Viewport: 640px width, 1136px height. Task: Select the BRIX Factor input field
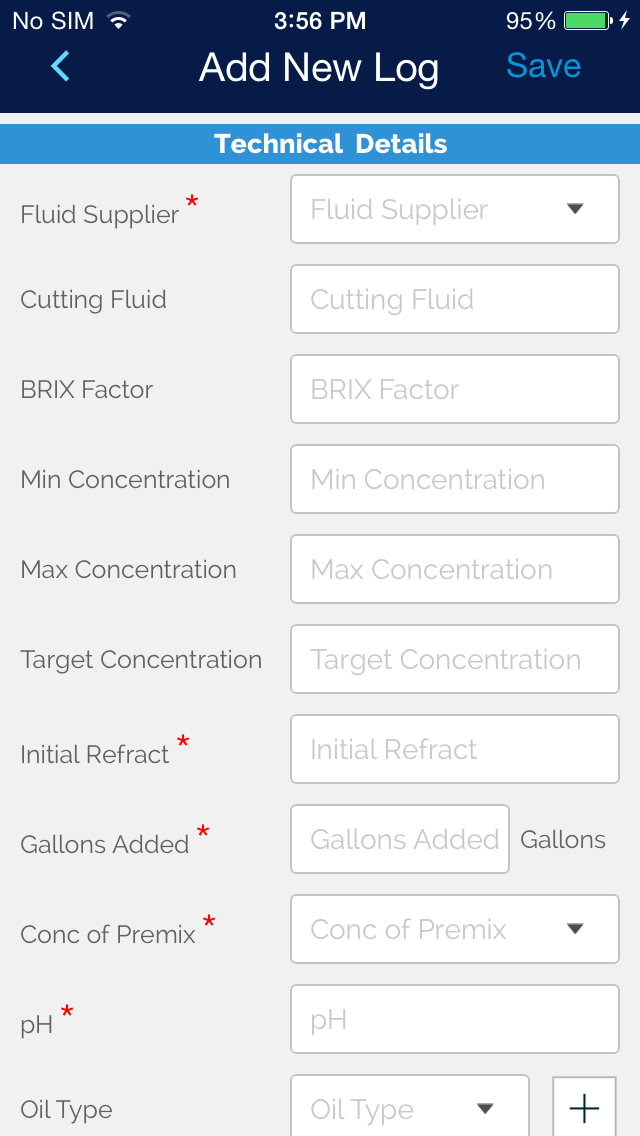(455, 389)
